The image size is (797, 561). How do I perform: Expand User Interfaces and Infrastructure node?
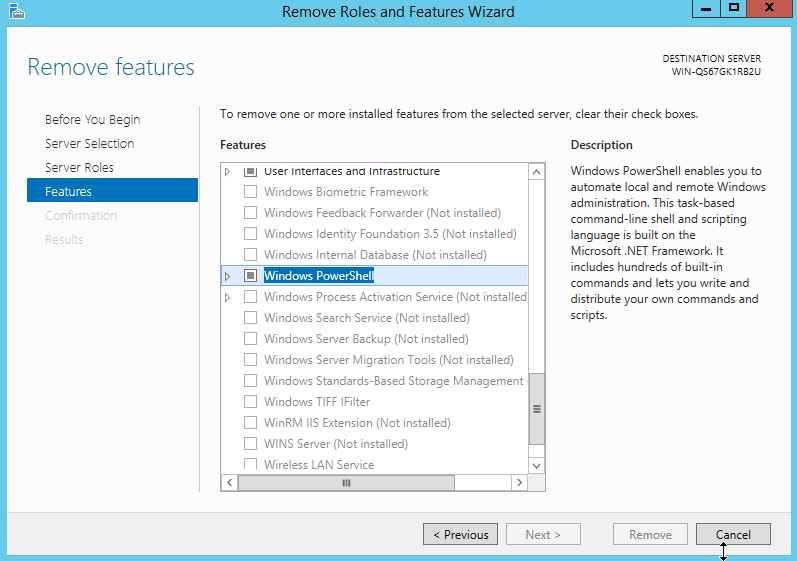click(x=228, y=172)
